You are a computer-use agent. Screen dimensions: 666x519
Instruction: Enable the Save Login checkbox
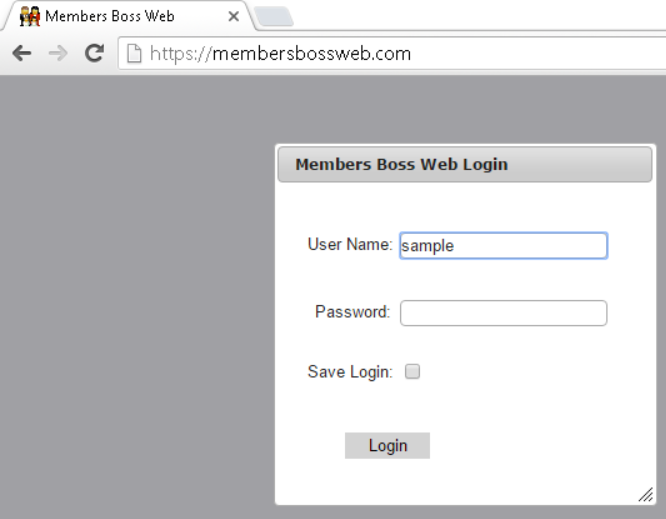412,371
